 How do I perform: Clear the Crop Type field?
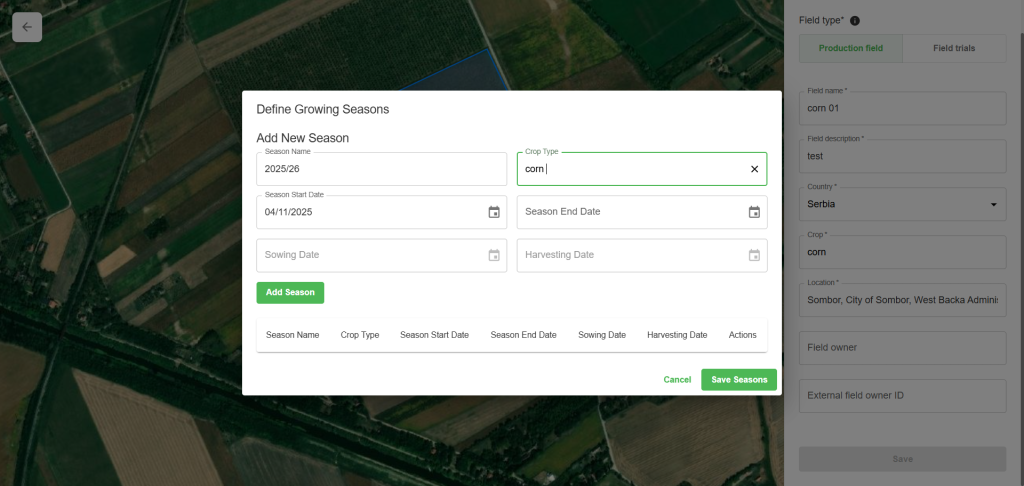tap(754, 169)
